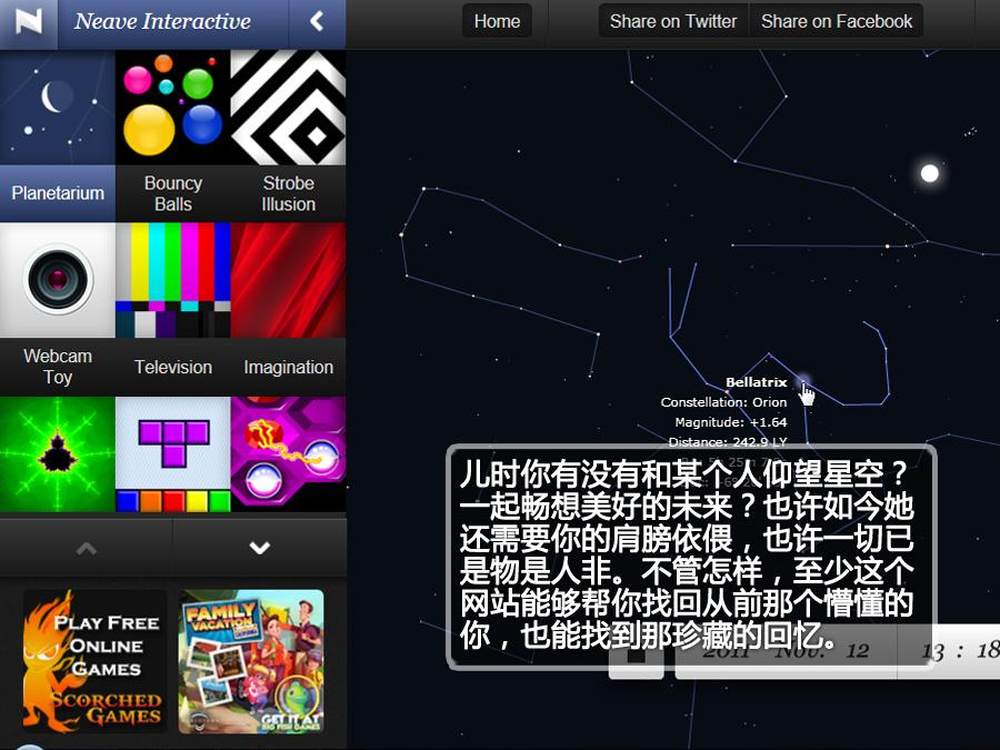Select the Television label
This screenshot has height=750, width=1000.
[x=173, y=367]
